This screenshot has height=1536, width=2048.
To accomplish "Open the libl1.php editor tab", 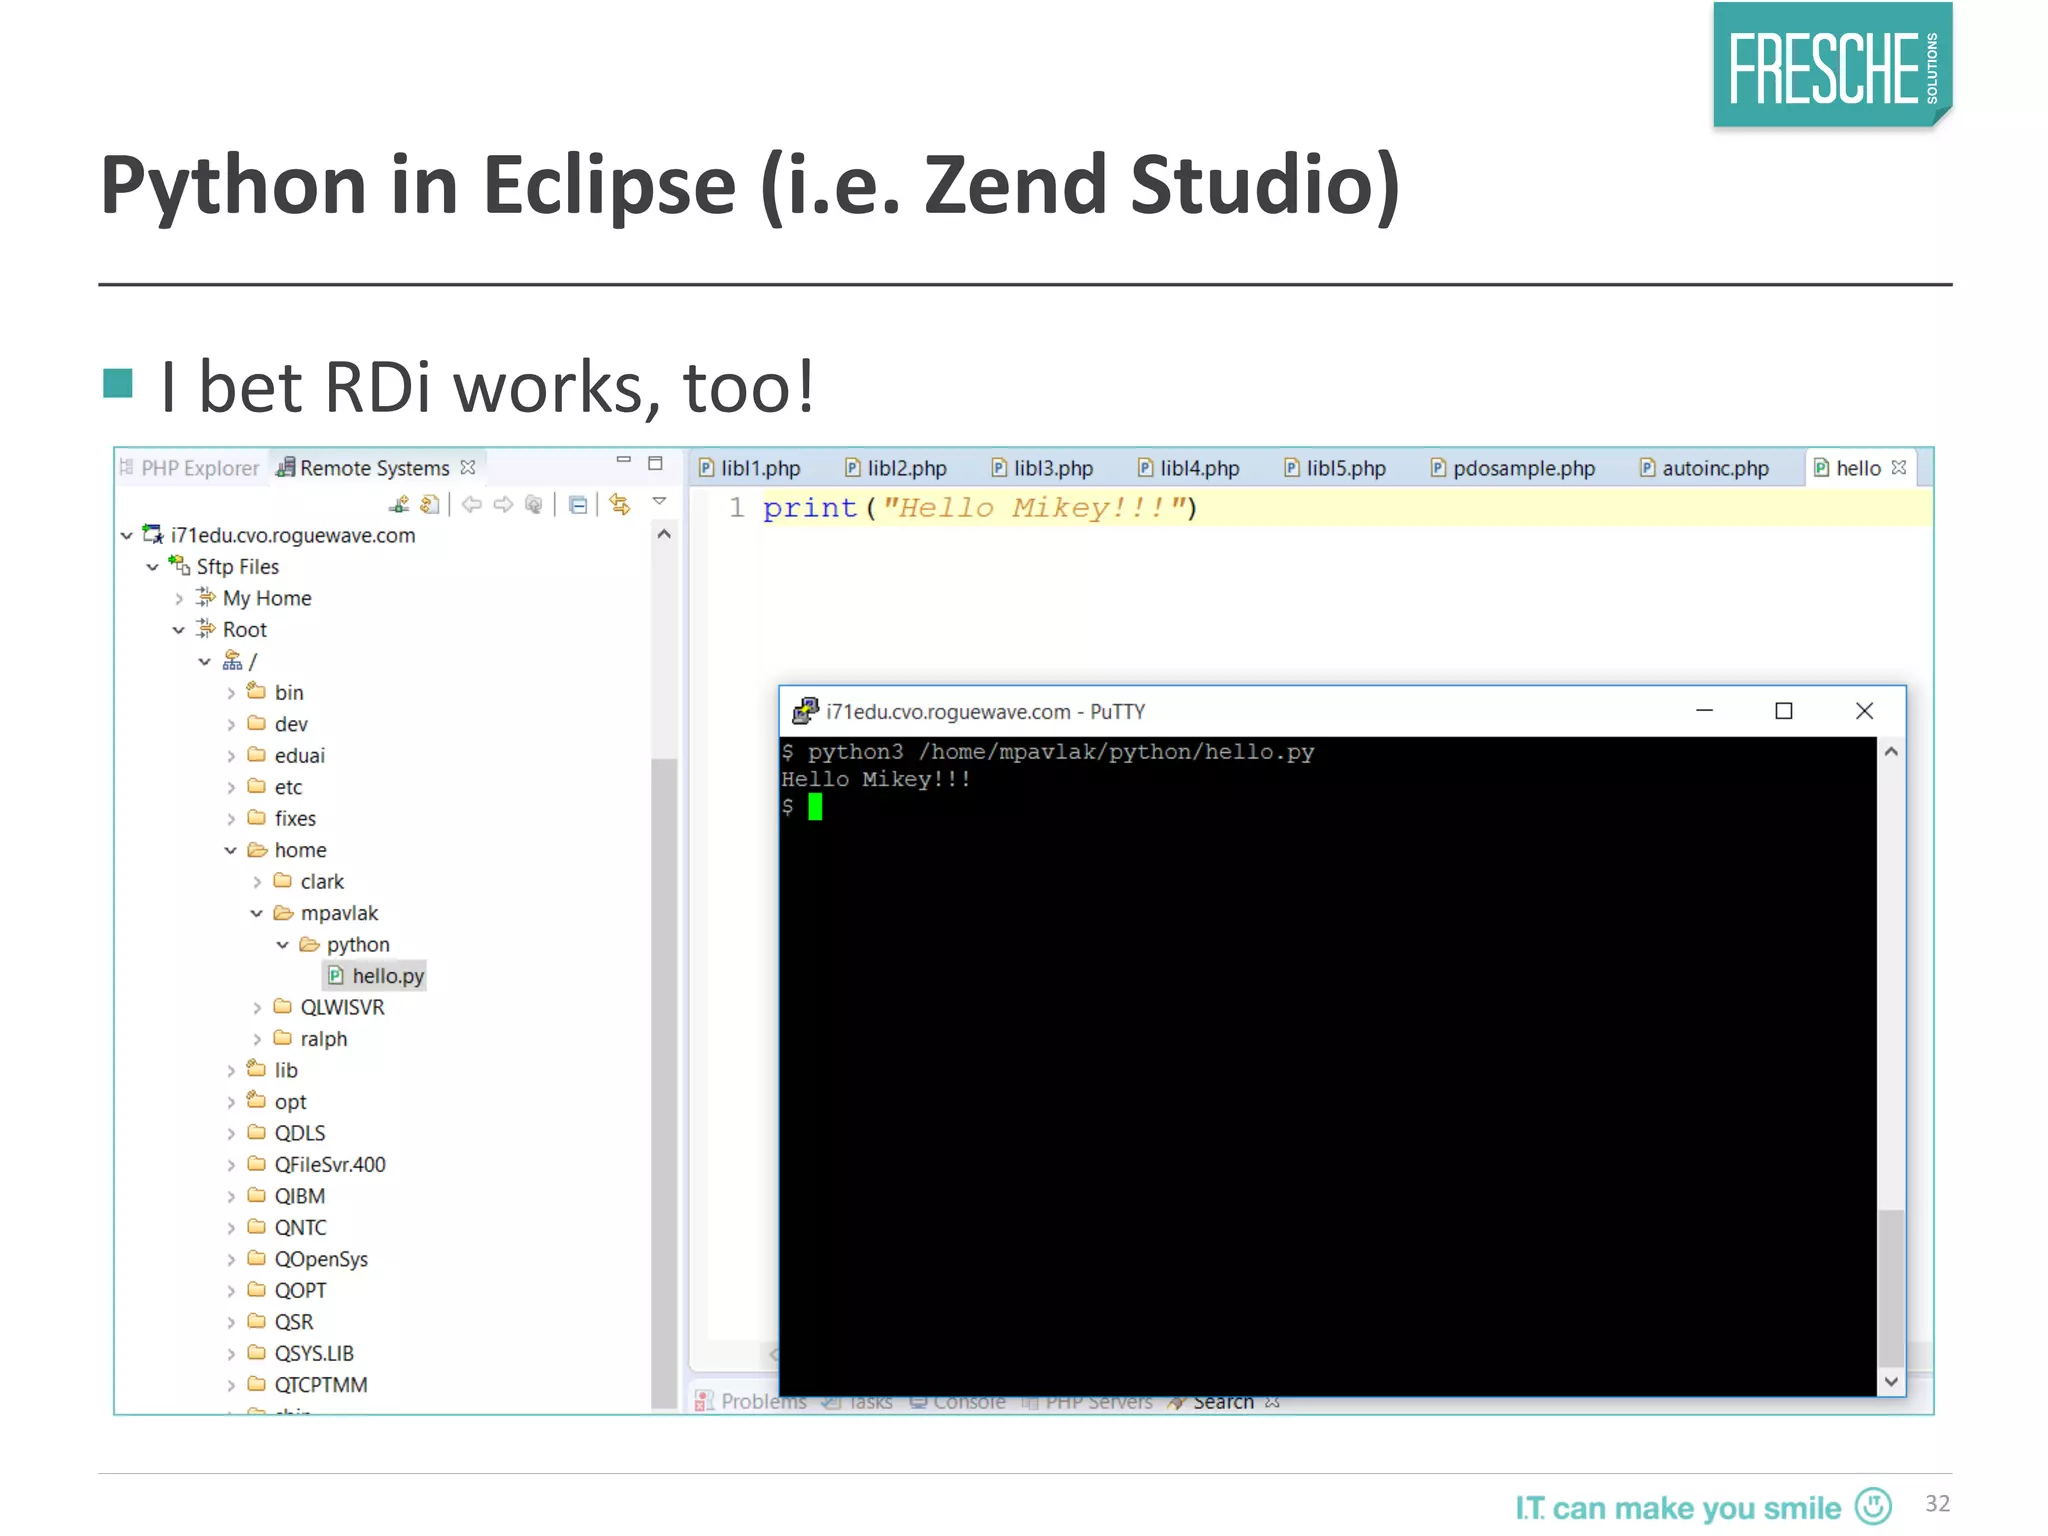I will tap(750, 468).
